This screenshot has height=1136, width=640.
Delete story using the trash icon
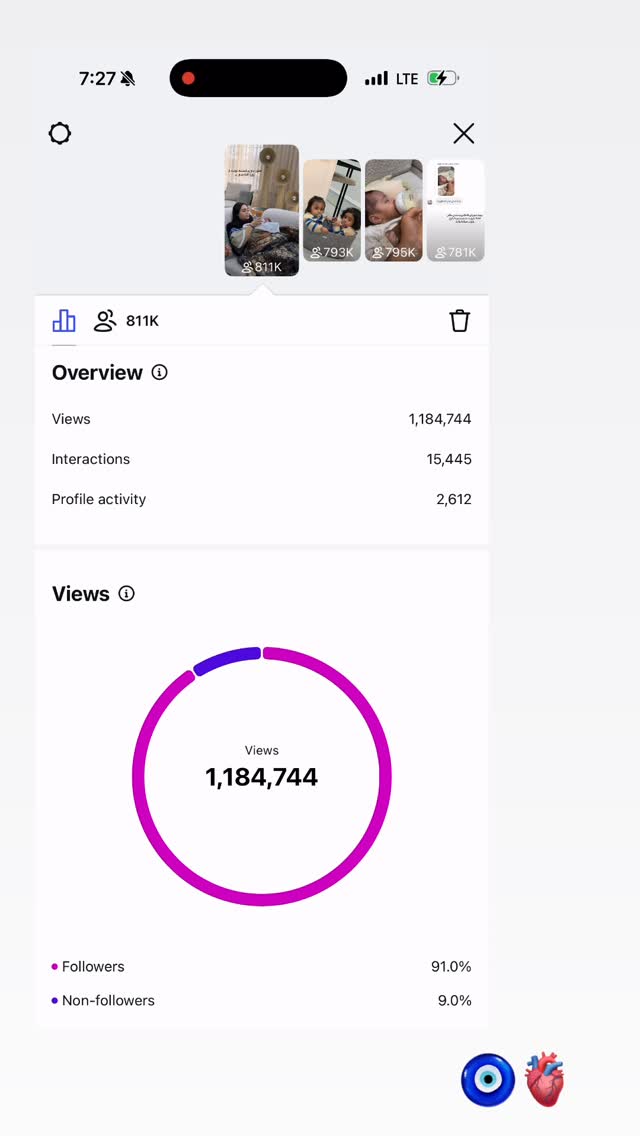coord(460,320)
